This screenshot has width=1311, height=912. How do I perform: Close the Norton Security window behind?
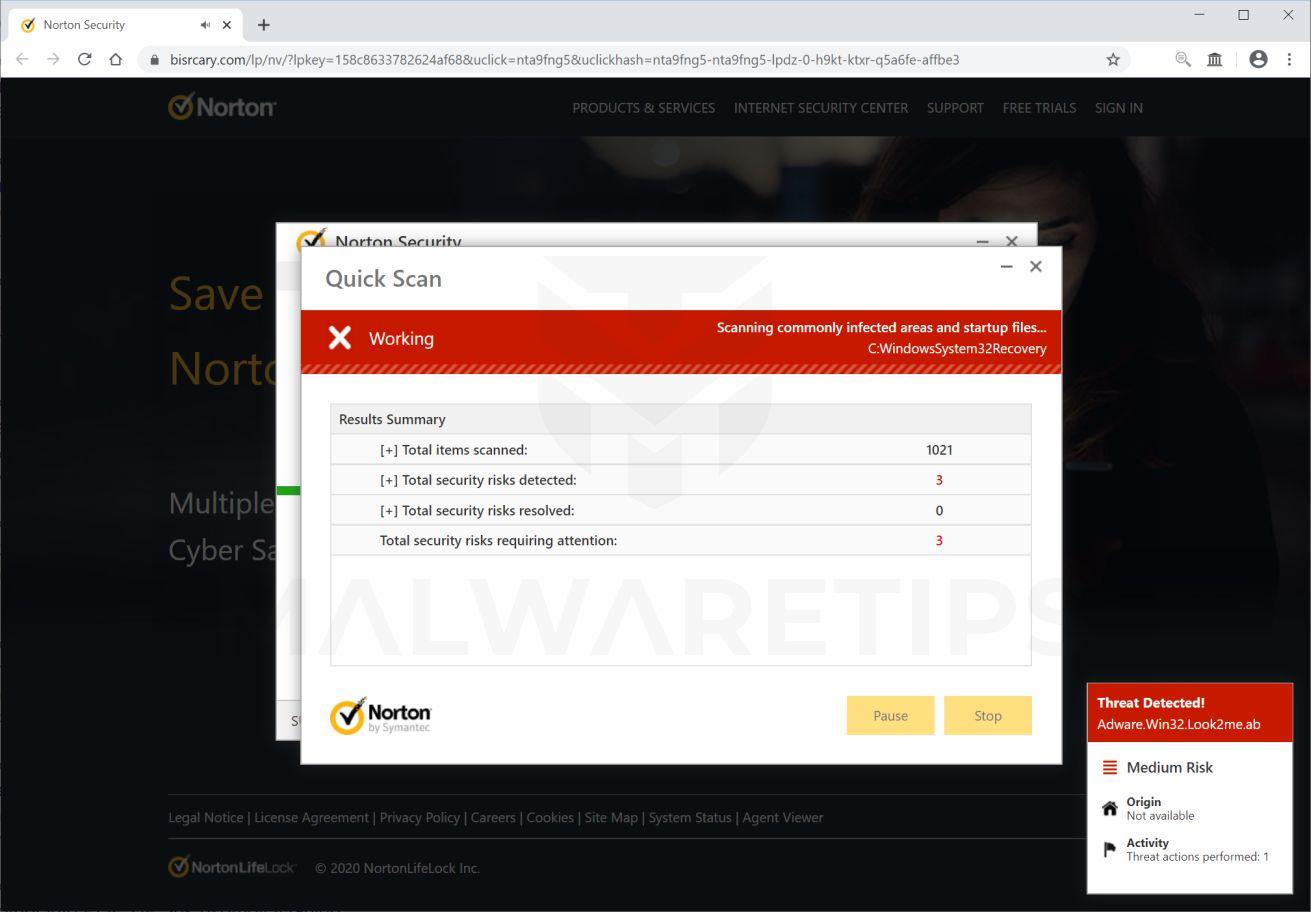point(1012,241)
